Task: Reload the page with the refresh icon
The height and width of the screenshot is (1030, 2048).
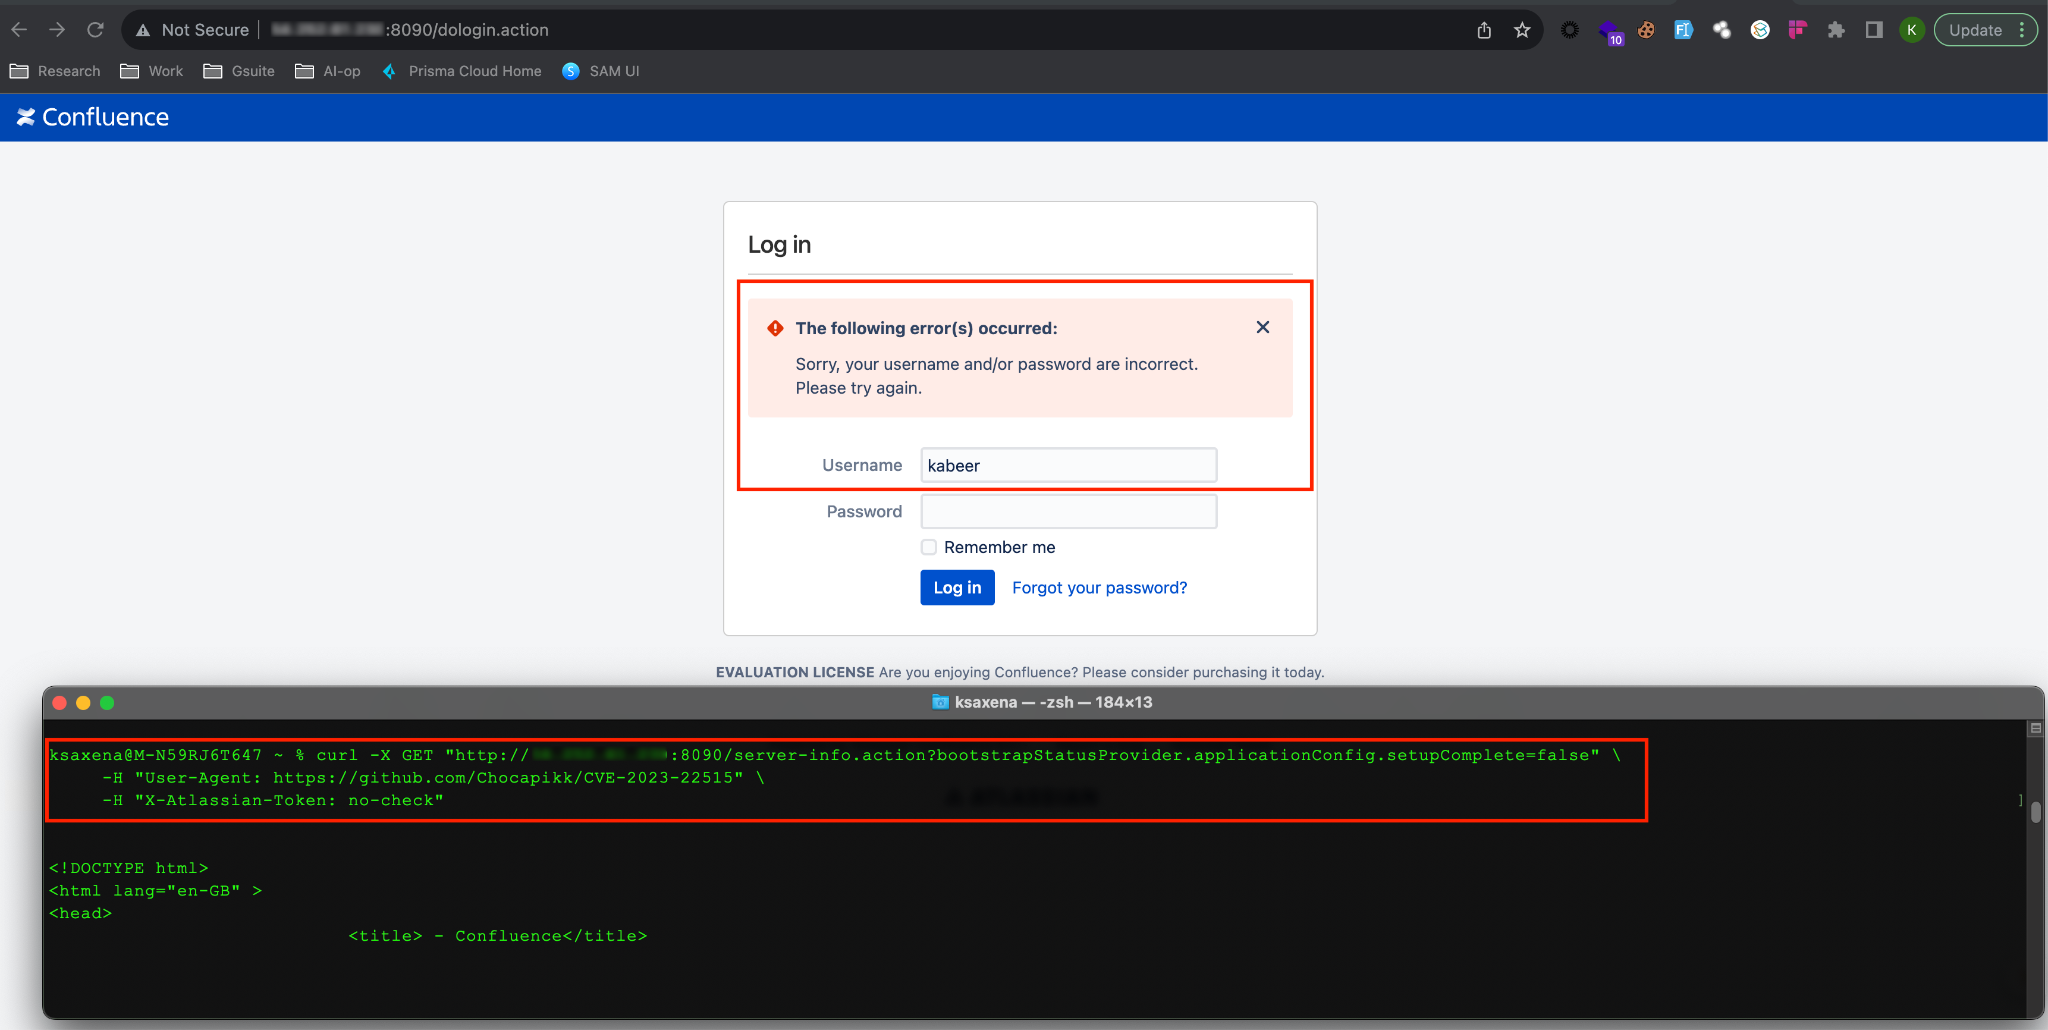Action: coord(95,30)
